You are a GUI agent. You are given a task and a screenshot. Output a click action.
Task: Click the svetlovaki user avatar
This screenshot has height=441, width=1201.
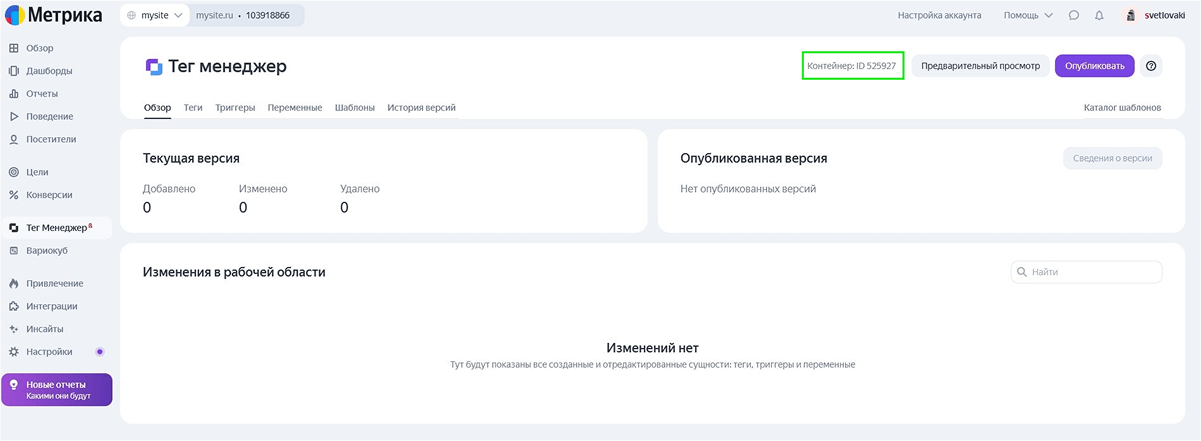[1130, 15]
